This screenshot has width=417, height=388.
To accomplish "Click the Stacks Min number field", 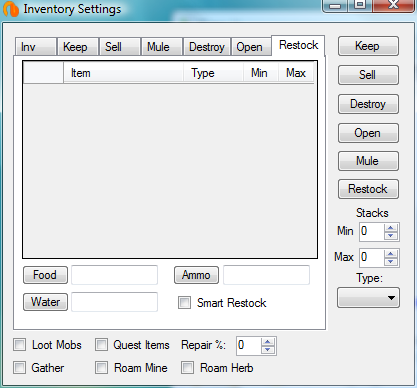I will 372,232.
